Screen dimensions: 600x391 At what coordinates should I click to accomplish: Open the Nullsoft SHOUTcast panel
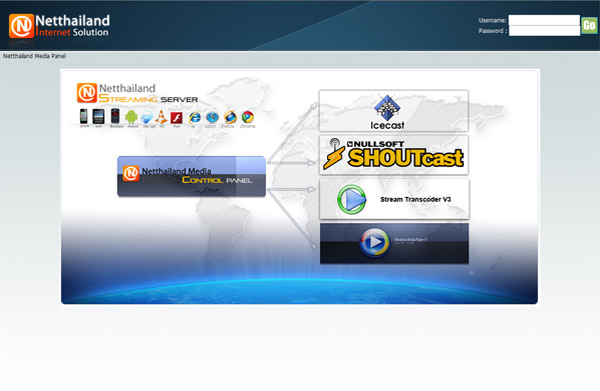[x=394, y=155]
